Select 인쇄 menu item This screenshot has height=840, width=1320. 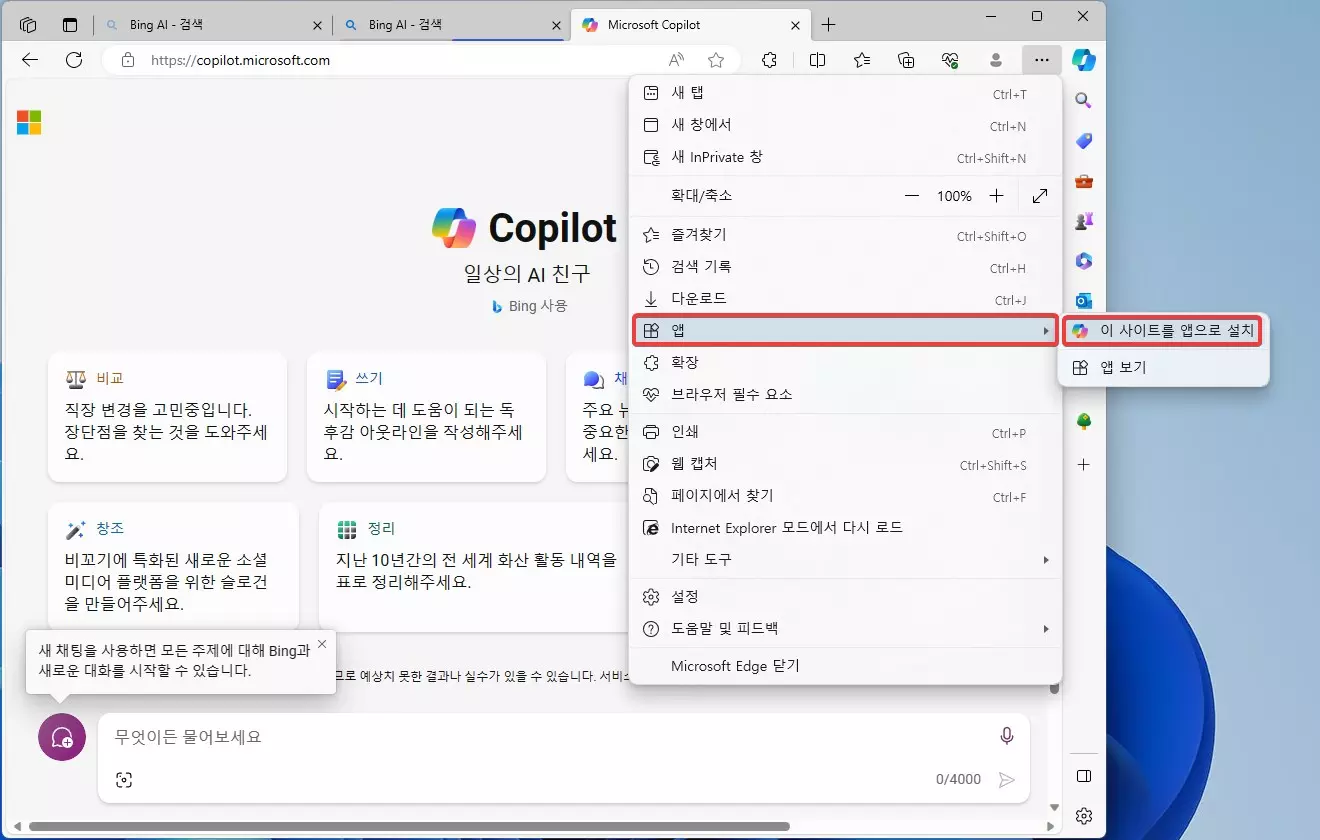coord(845,433)
